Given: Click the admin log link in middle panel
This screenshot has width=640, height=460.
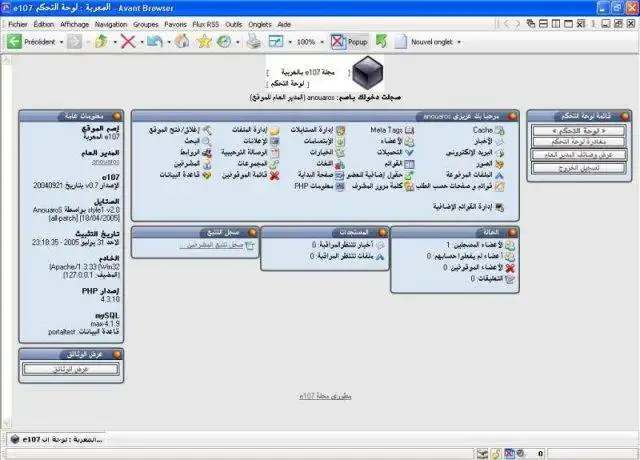Looking at the screenshot, I should pos(212,245).
